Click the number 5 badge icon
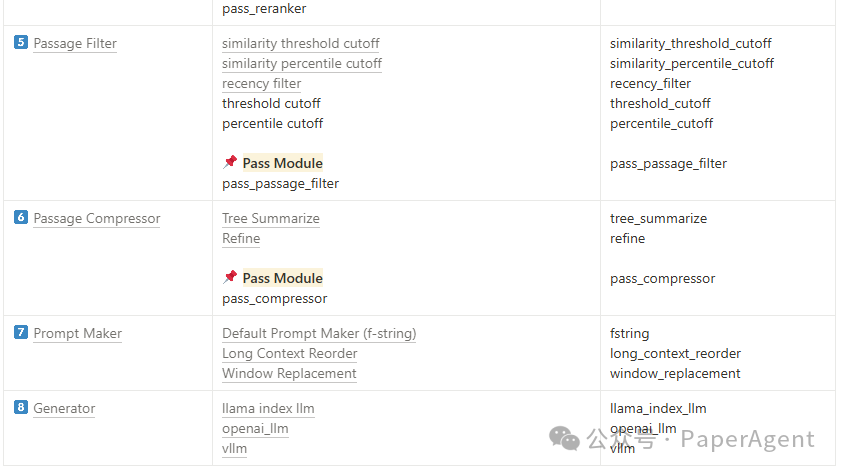The image size is (841, 473). (x=20, y=42)
